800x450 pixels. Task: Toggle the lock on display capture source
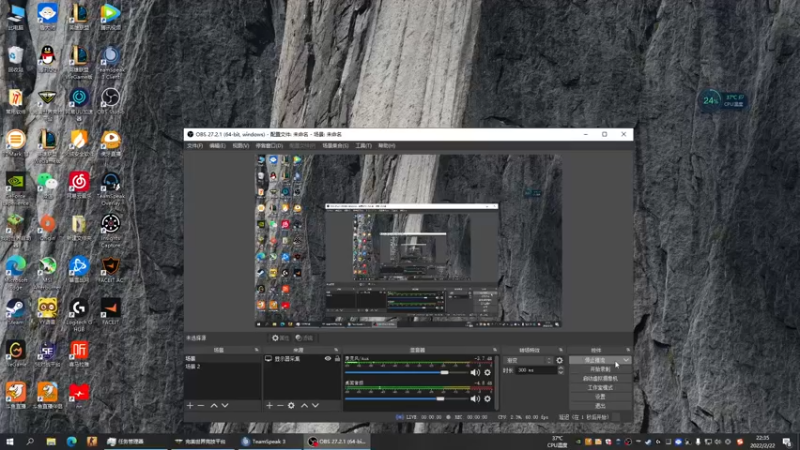pos(336,358)
